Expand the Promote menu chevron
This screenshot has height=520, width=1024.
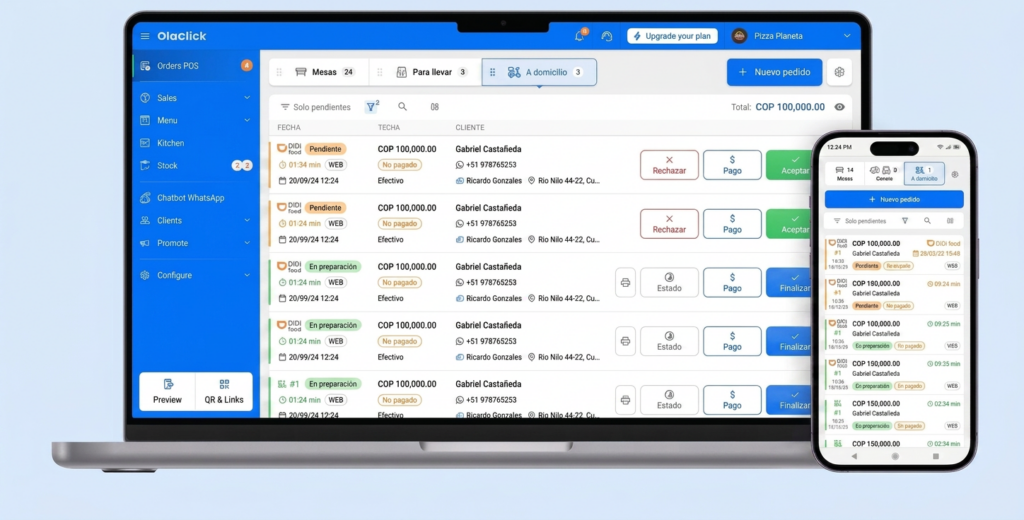click(247, 243)
